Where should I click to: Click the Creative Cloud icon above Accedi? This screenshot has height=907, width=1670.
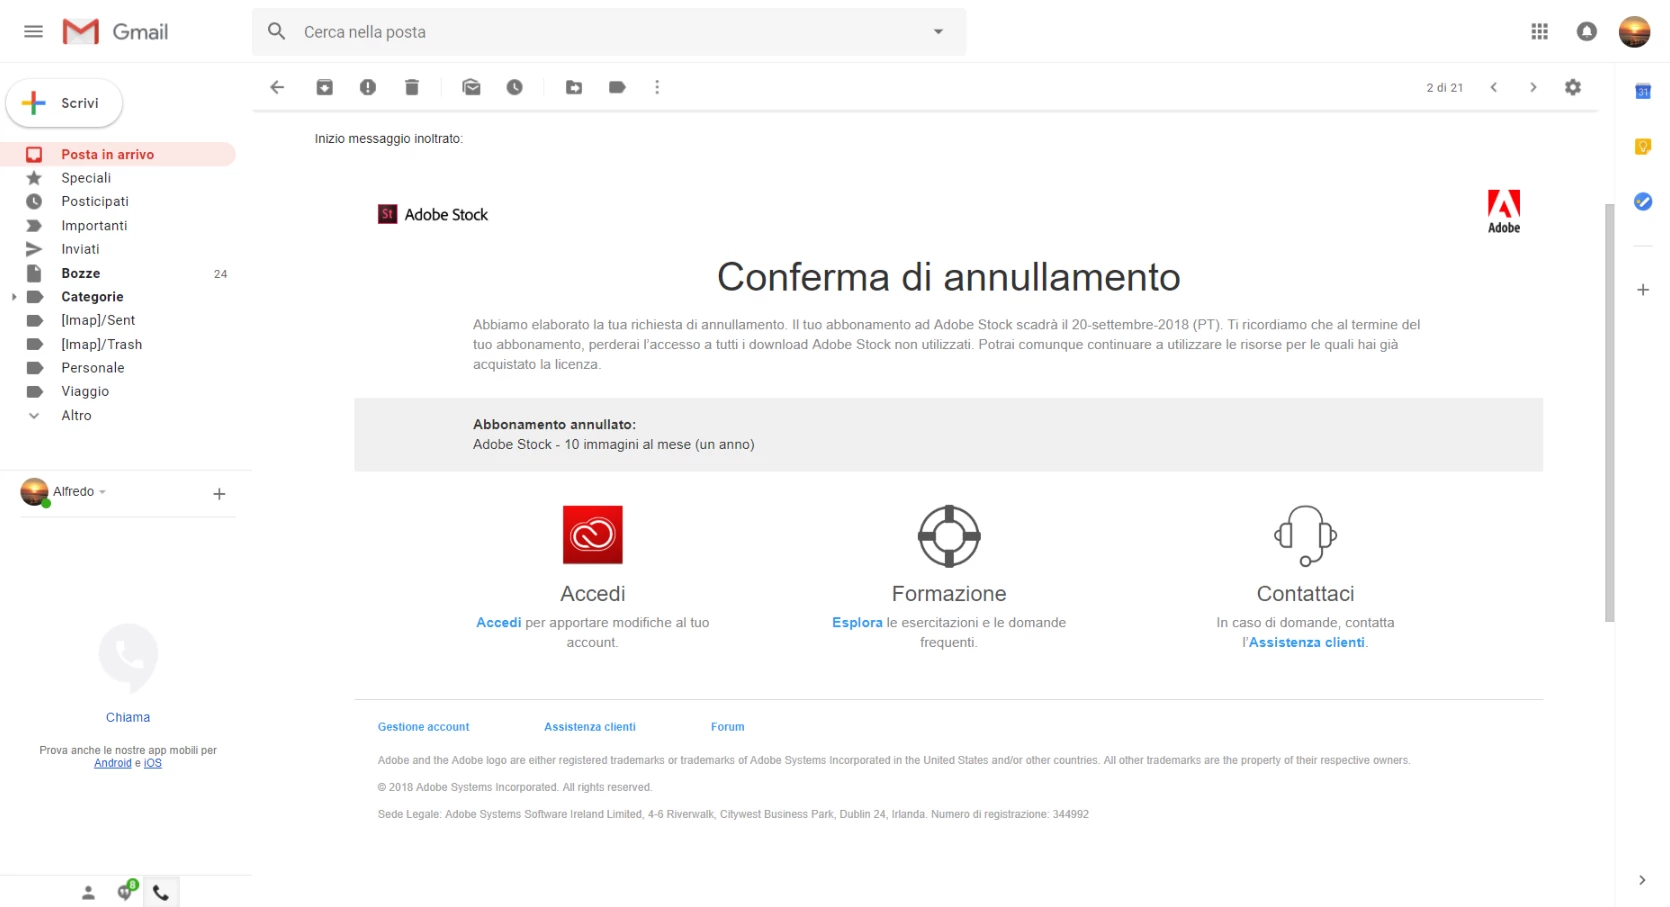(x=593, y=535)
